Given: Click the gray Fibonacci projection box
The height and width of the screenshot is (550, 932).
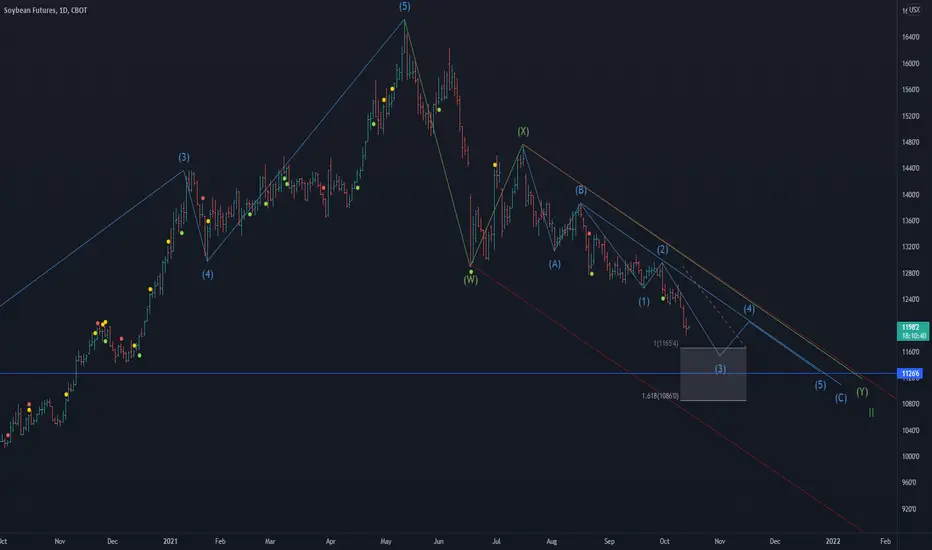Looking at the screenshot, I should point(713,374).
